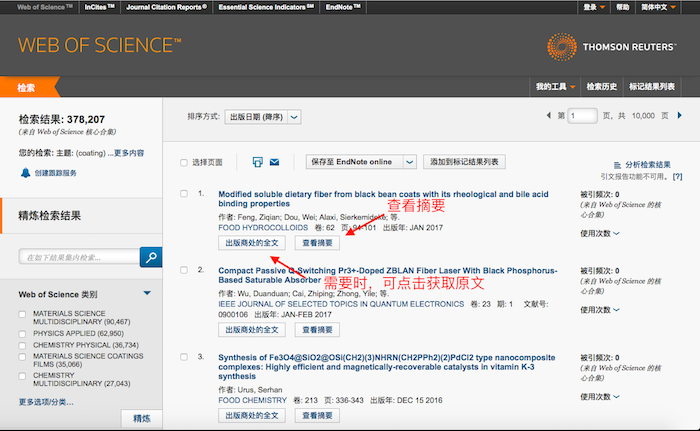This screenshot has height=431, width=700.
Task: Click the refine search magnifier button
Action: coord(150,257)
